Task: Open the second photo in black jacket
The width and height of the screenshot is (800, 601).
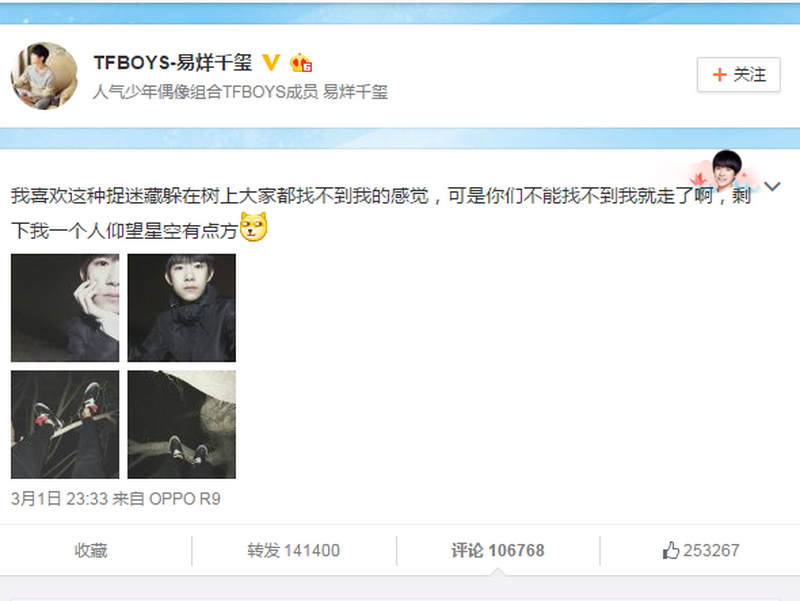Action: pyautogui.click(x=182, y=308)
